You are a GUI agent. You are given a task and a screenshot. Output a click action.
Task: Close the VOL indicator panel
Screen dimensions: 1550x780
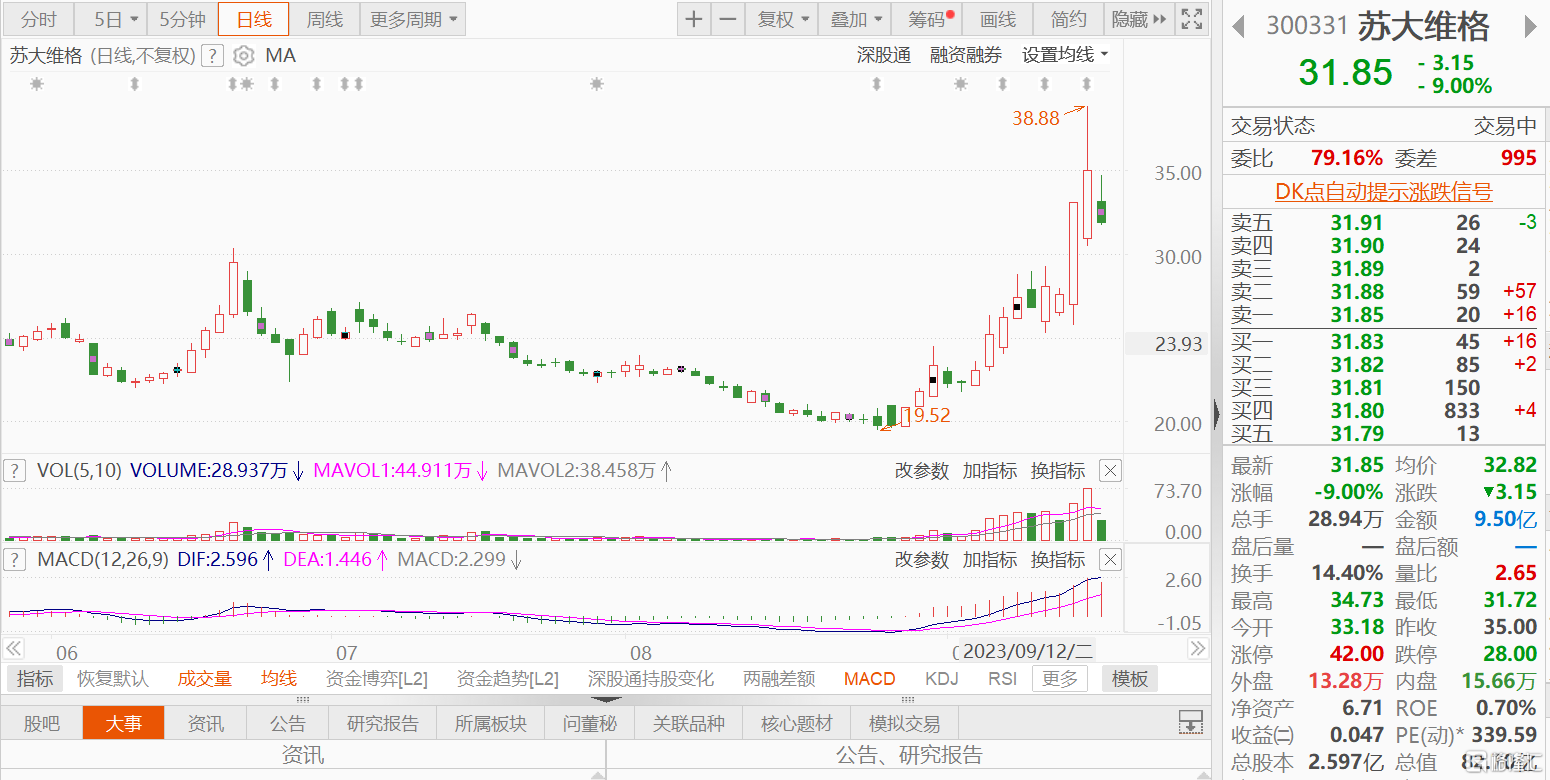tap(1110, 470)
